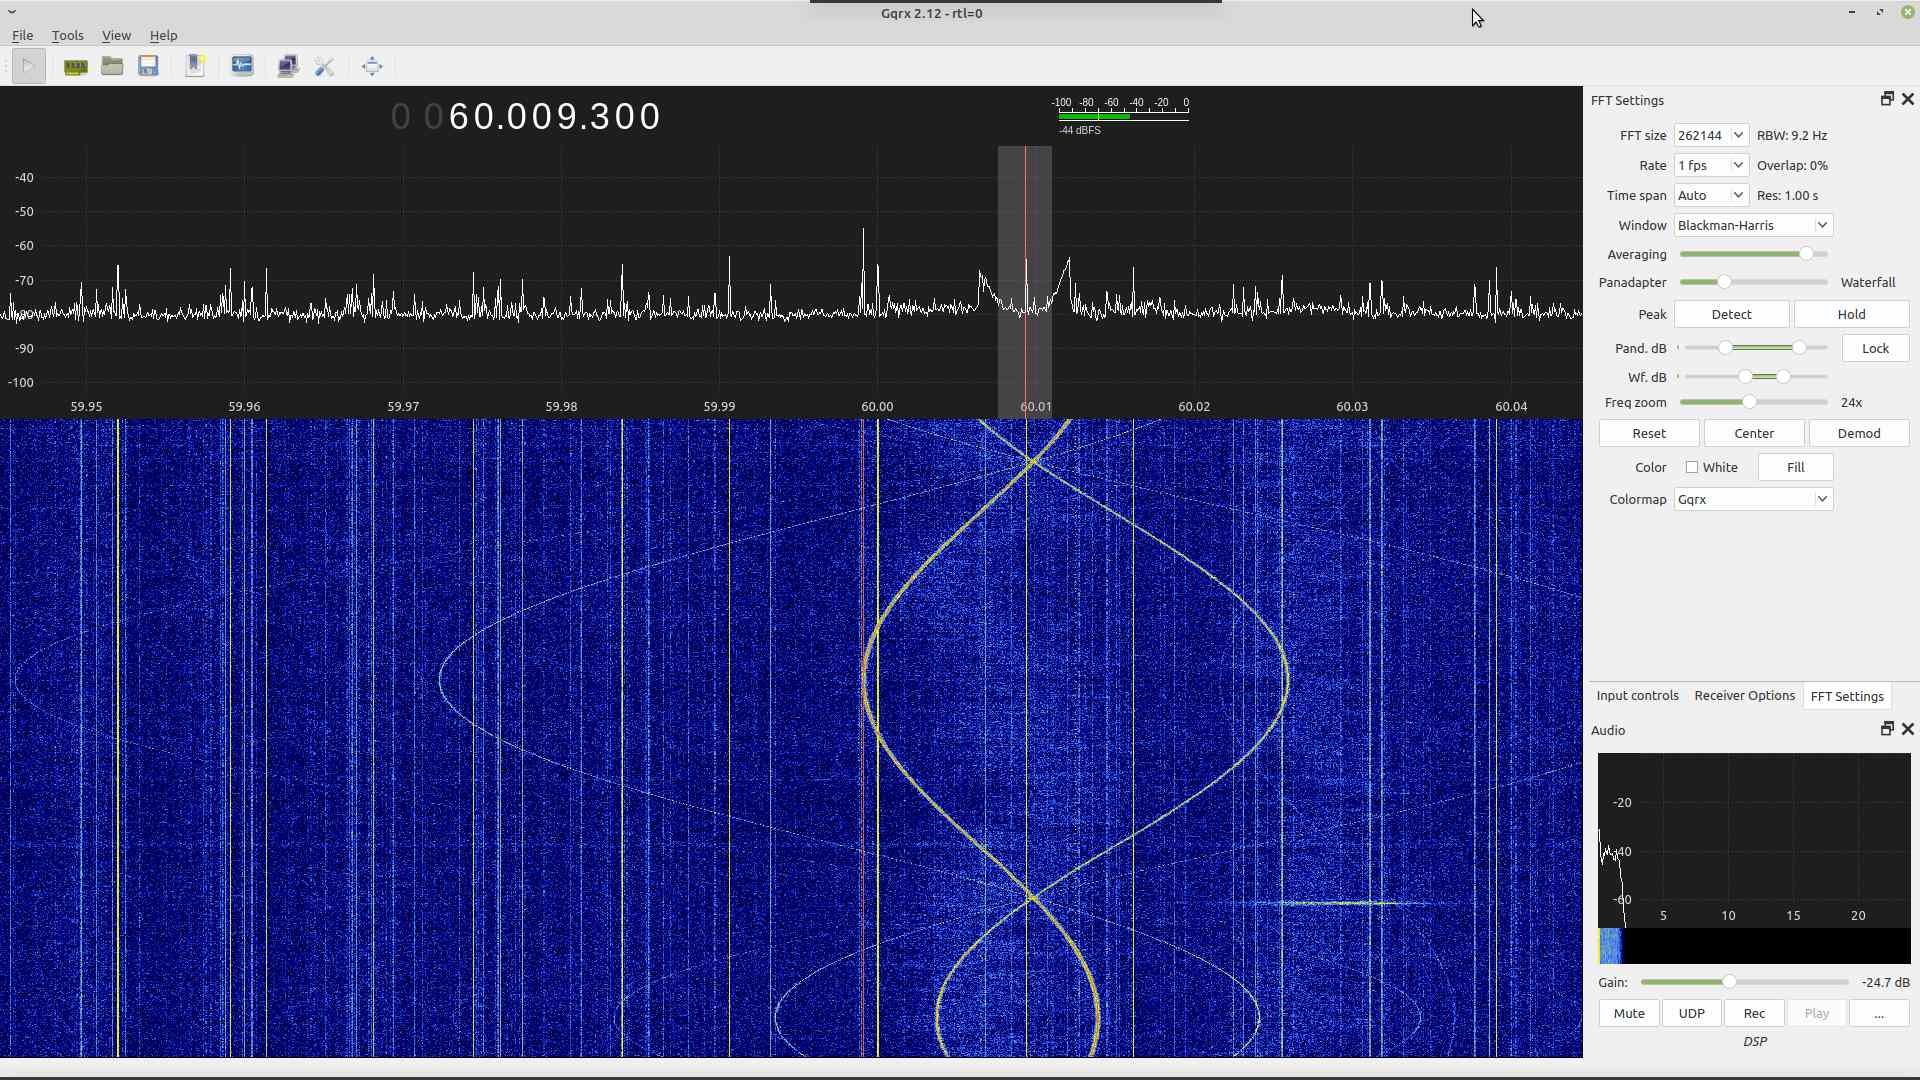This screenshot has height=1080, width=1920.
Task: Toggle the Peak Detect button
Action: (x=1731, y=314)
